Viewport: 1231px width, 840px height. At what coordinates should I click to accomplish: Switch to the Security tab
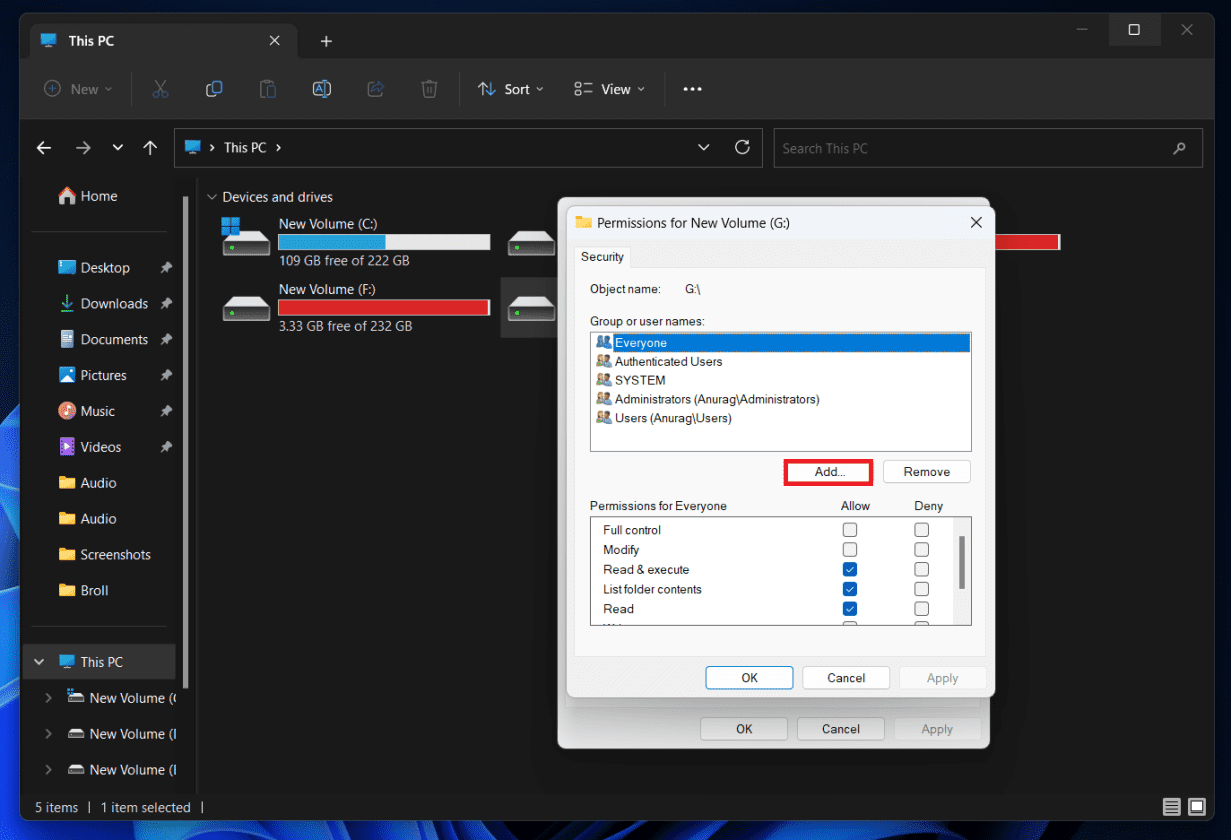point(602,256)
